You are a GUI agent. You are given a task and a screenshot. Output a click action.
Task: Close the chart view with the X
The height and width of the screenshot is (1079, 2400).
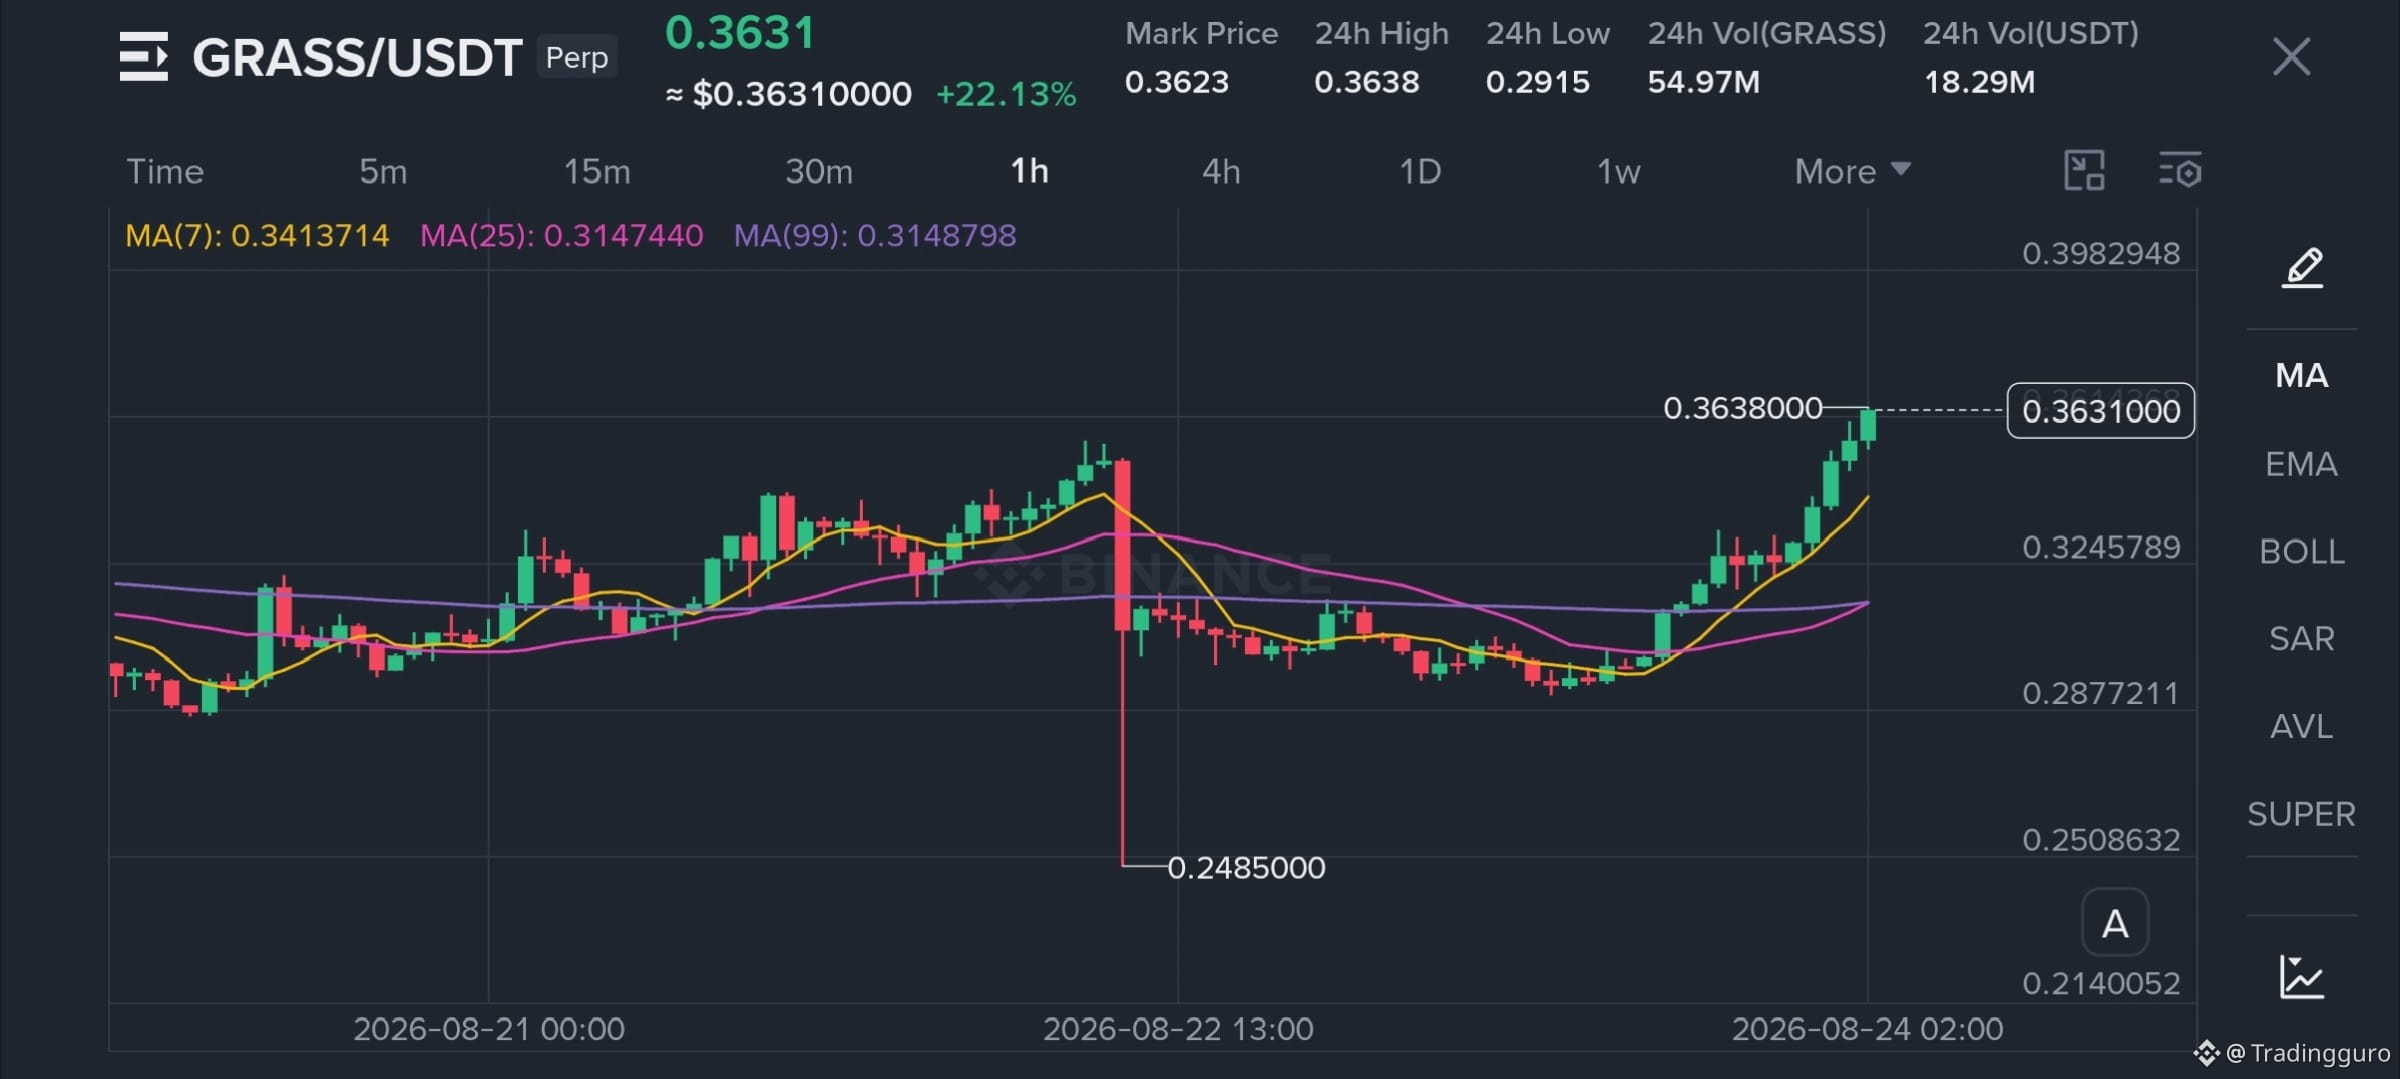[2291, 56]
